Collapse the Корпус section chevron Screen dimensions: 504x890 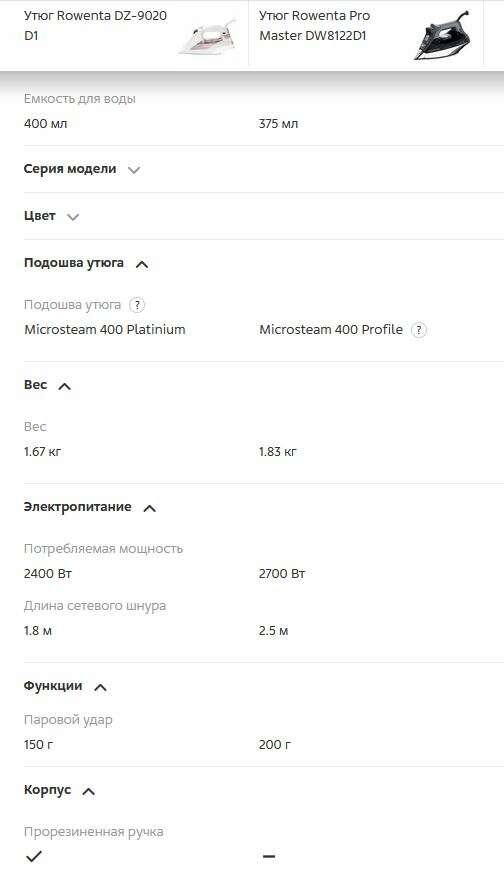pos(89,791)
